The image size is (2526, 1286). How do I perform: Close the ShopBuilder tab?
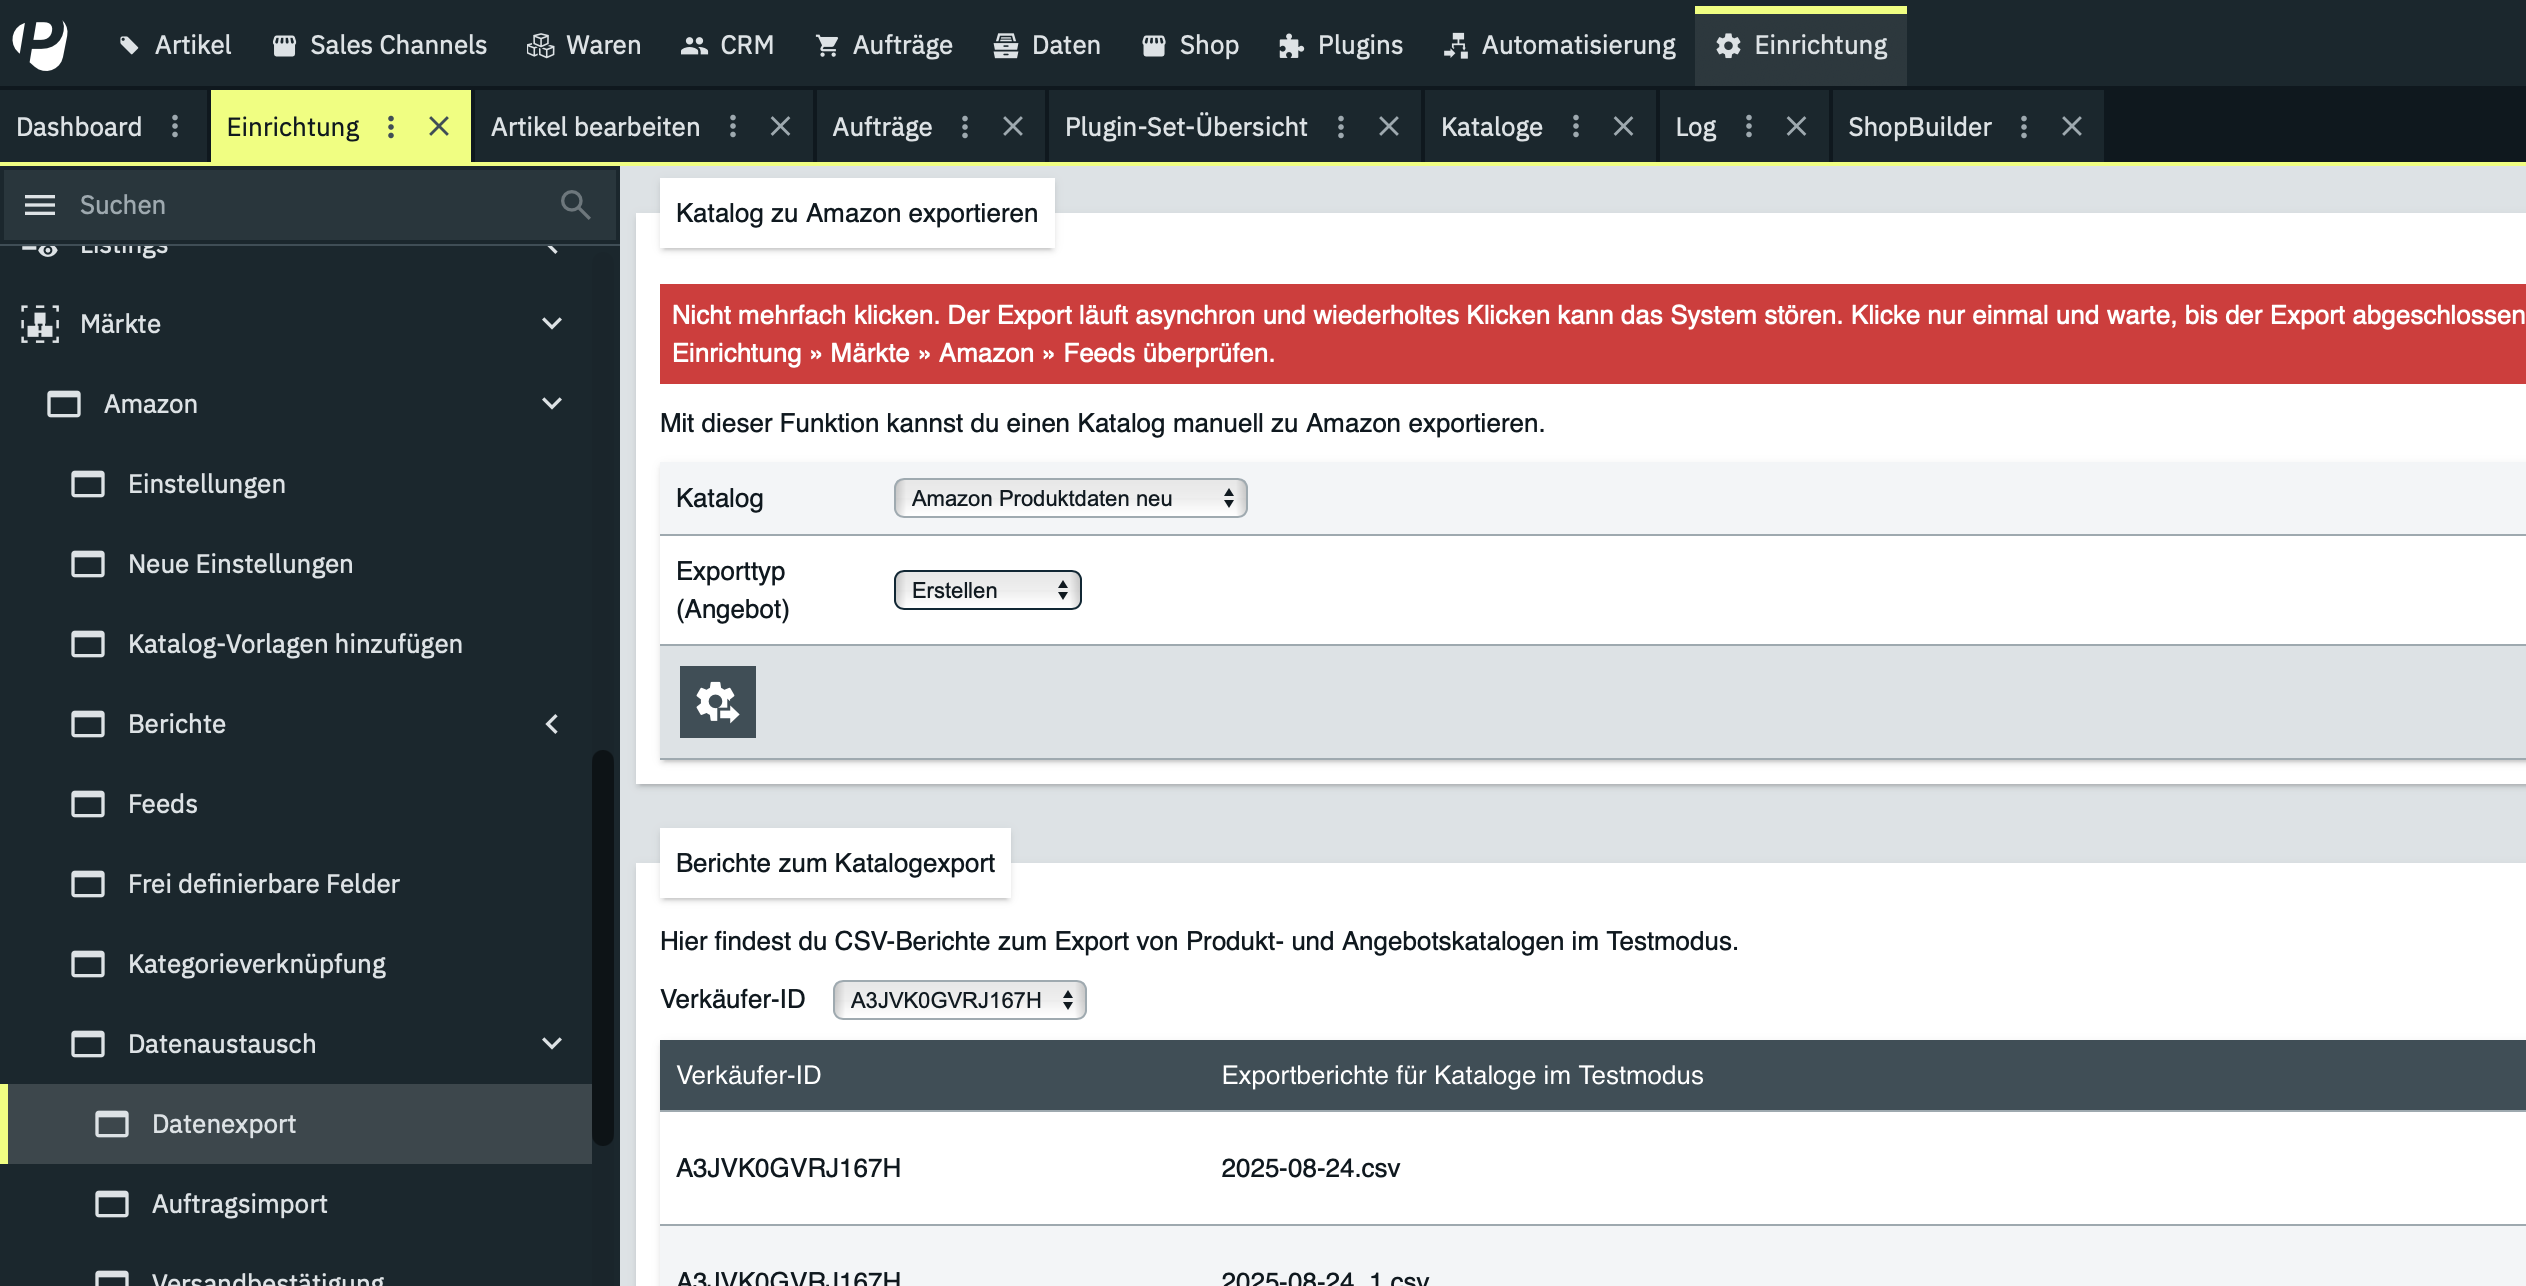[2072, 126]
